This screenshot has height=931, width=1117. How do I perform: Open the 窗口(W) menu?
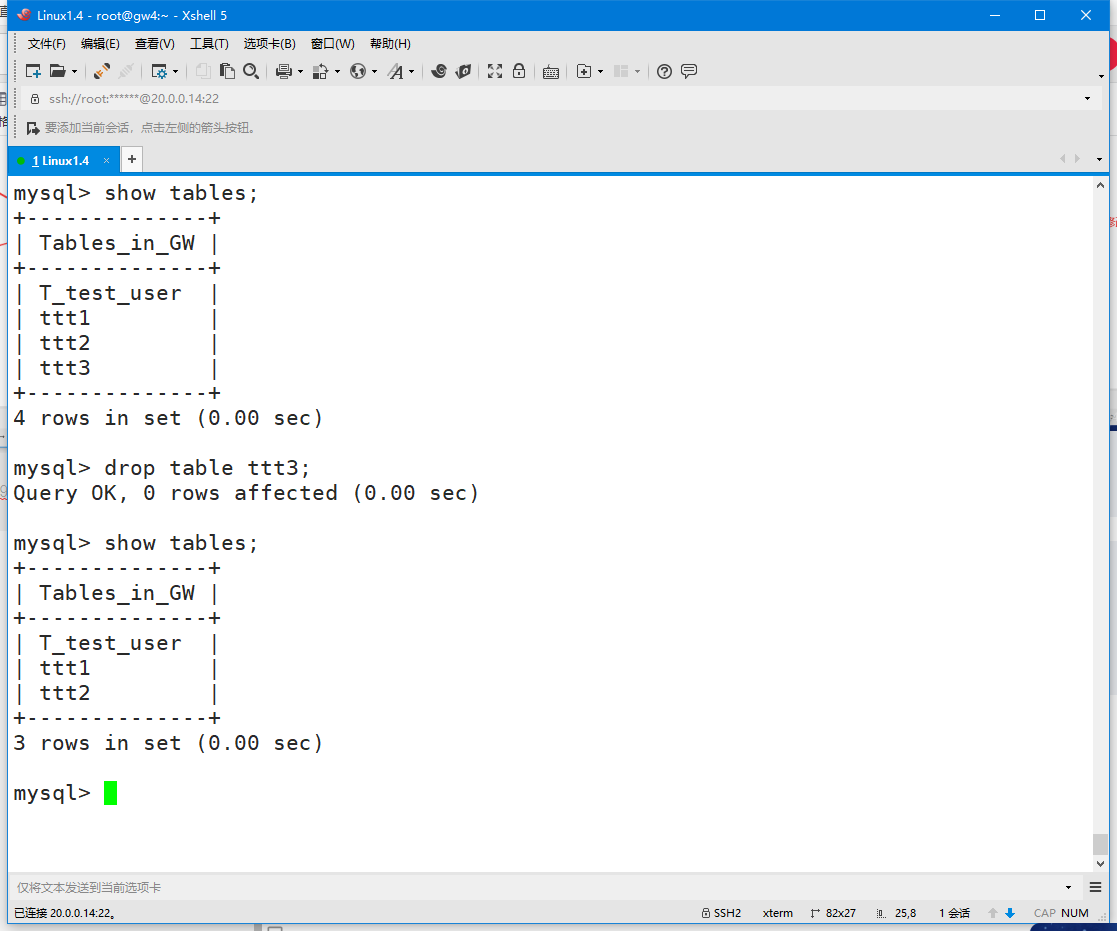click(333, 43)
